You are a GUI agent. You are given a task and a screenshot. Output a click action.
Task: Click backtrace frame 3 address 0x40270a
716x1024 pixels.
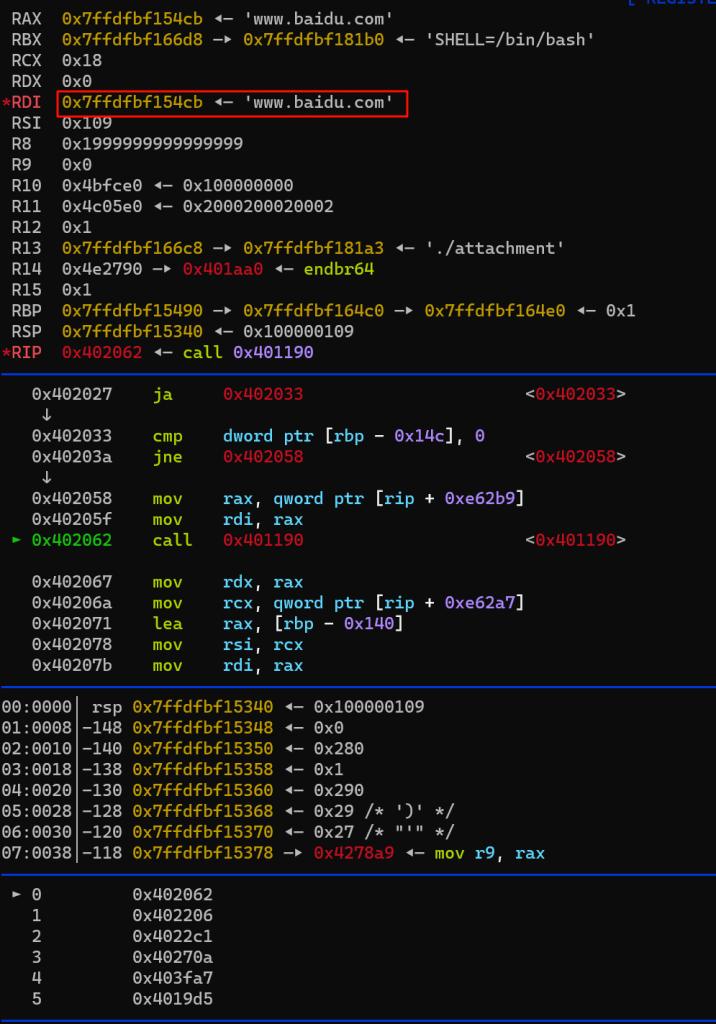coord(172,957)
